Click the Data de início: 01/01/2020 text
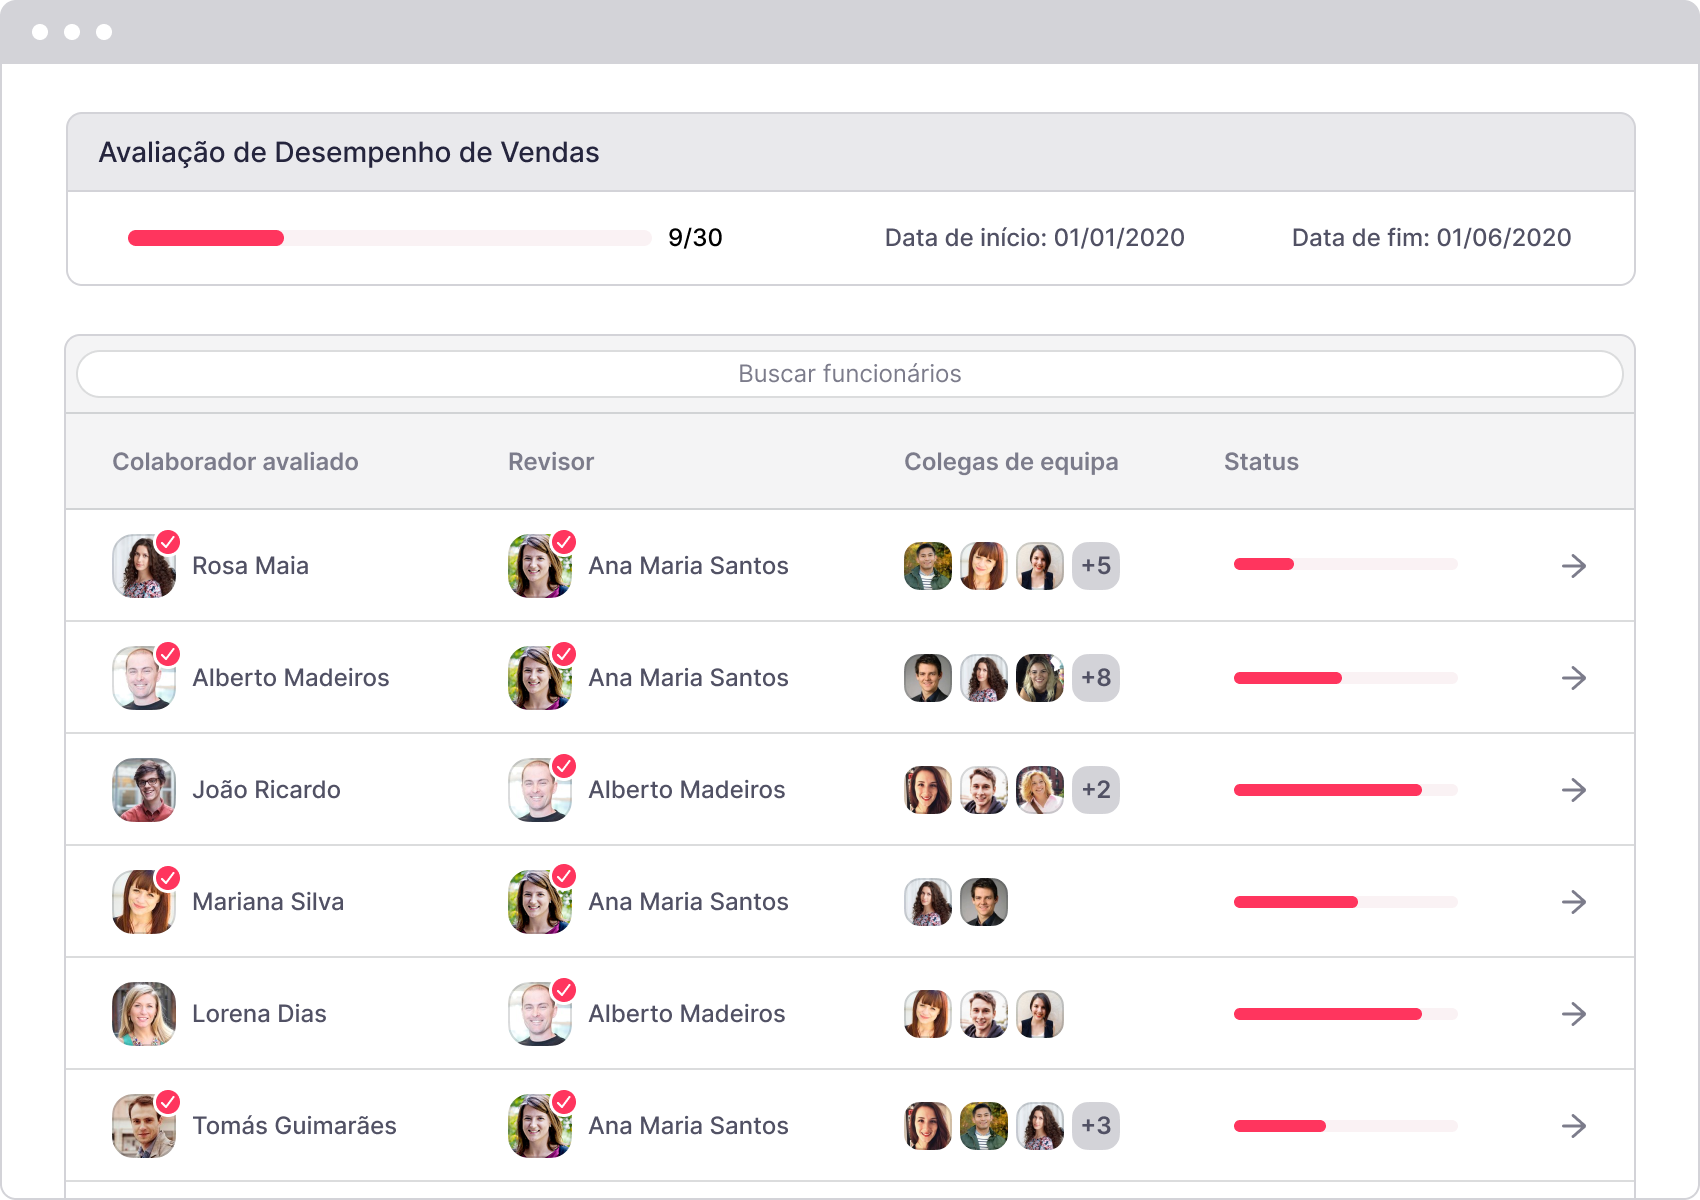Viewport: 1700px width, 1200px height. click(1034, 238)
